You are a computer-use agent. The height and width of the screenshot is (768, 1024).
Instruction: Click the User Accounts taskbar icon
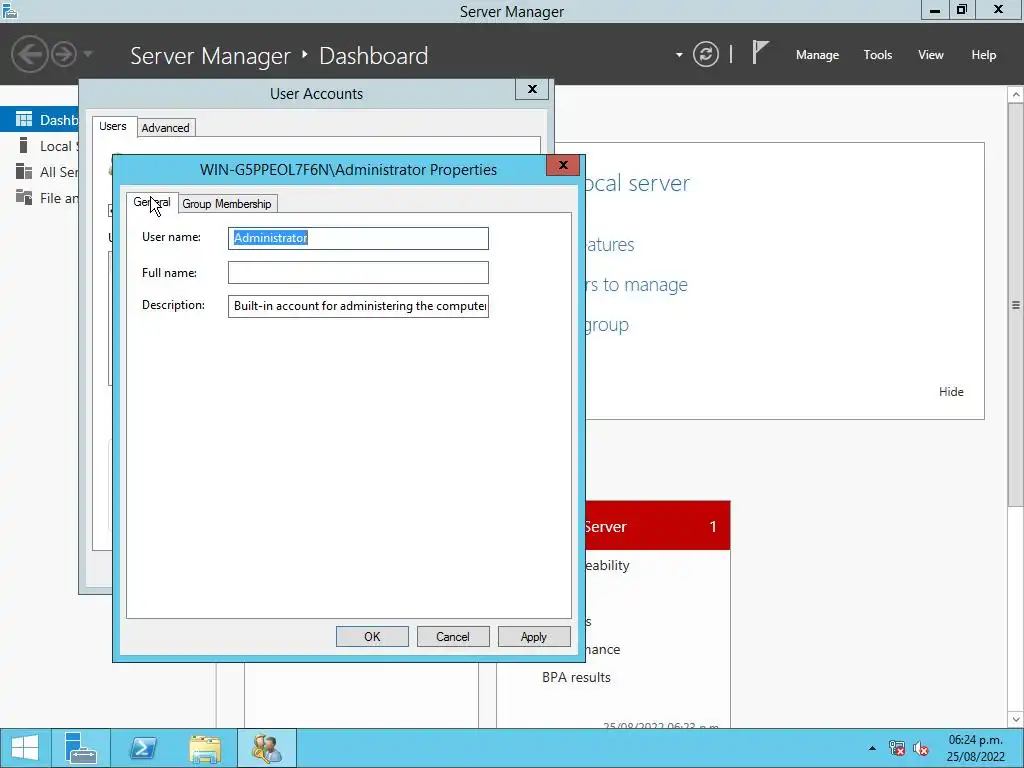266,748
